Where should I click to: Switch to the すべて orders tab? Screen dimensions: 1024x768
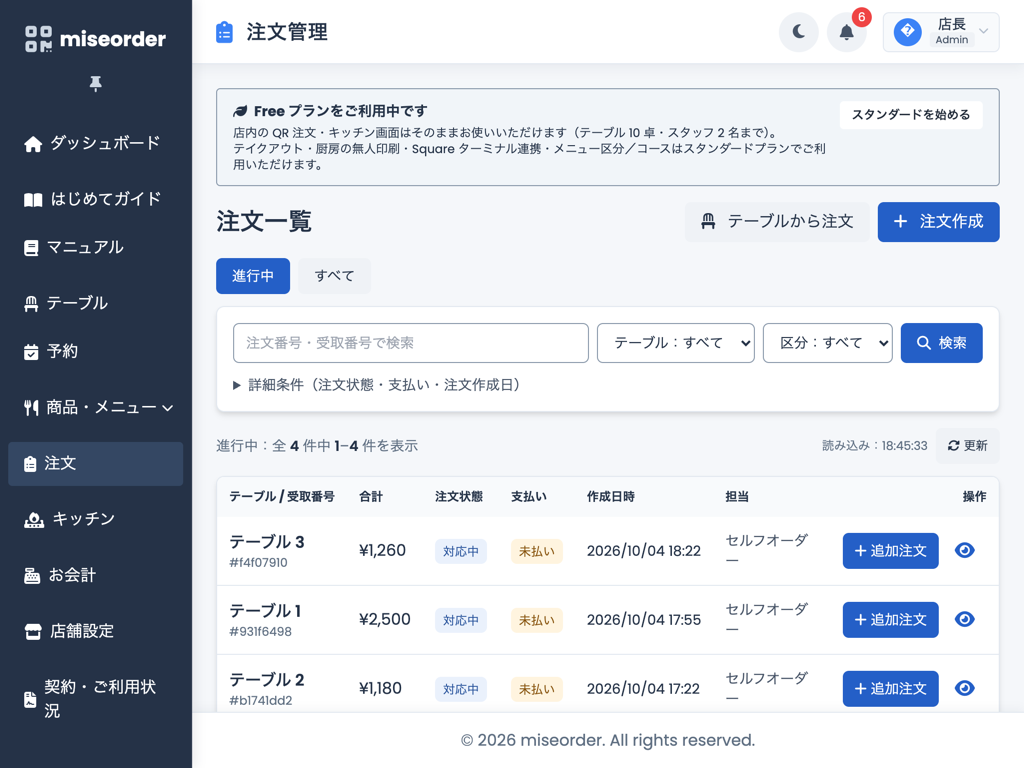coord(334,276)
